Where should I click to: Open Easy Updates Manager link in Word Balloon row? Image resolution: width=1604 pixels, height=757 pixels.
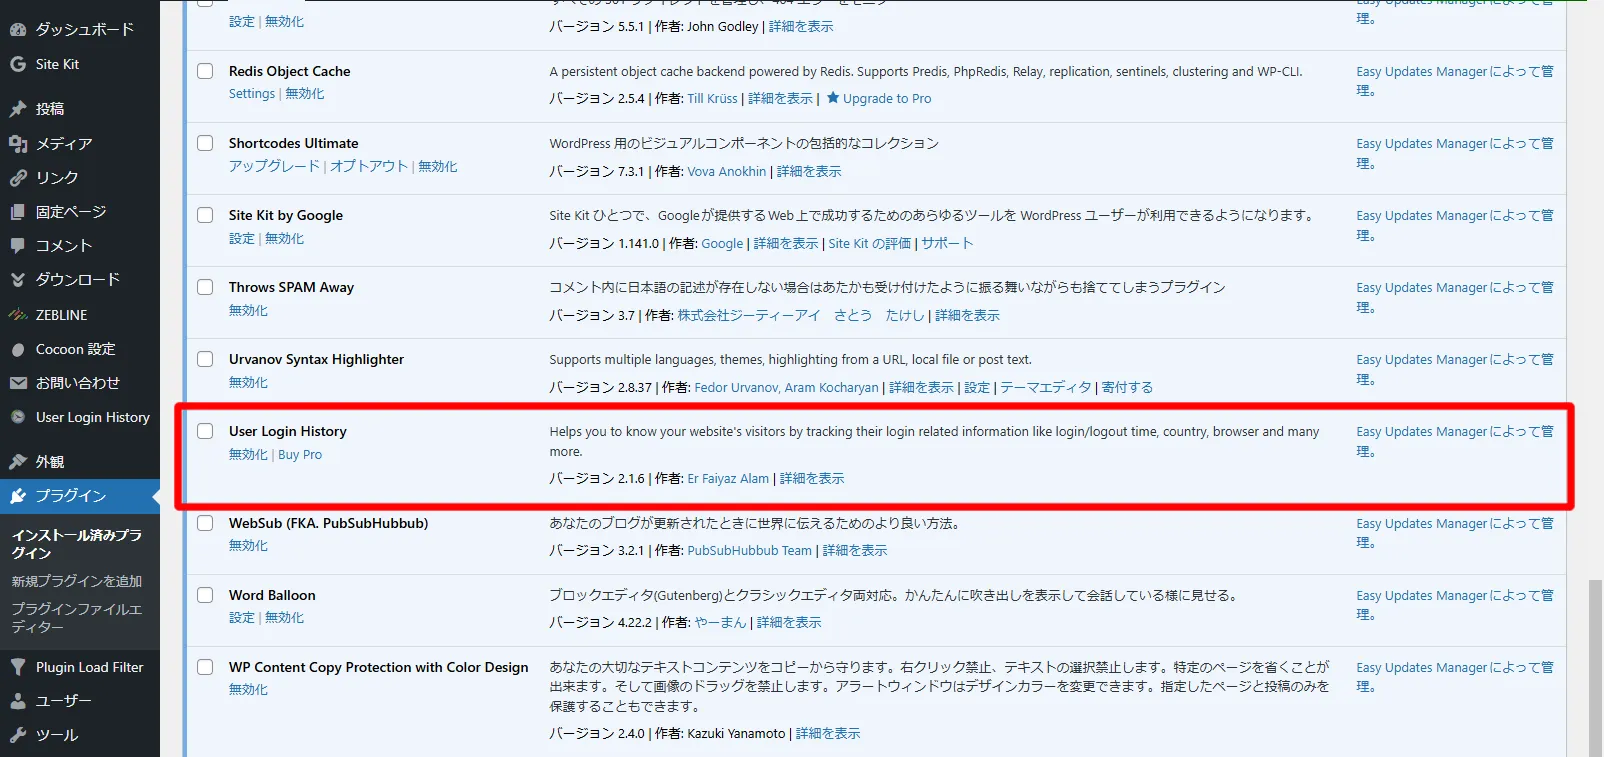click(1455, 605)
